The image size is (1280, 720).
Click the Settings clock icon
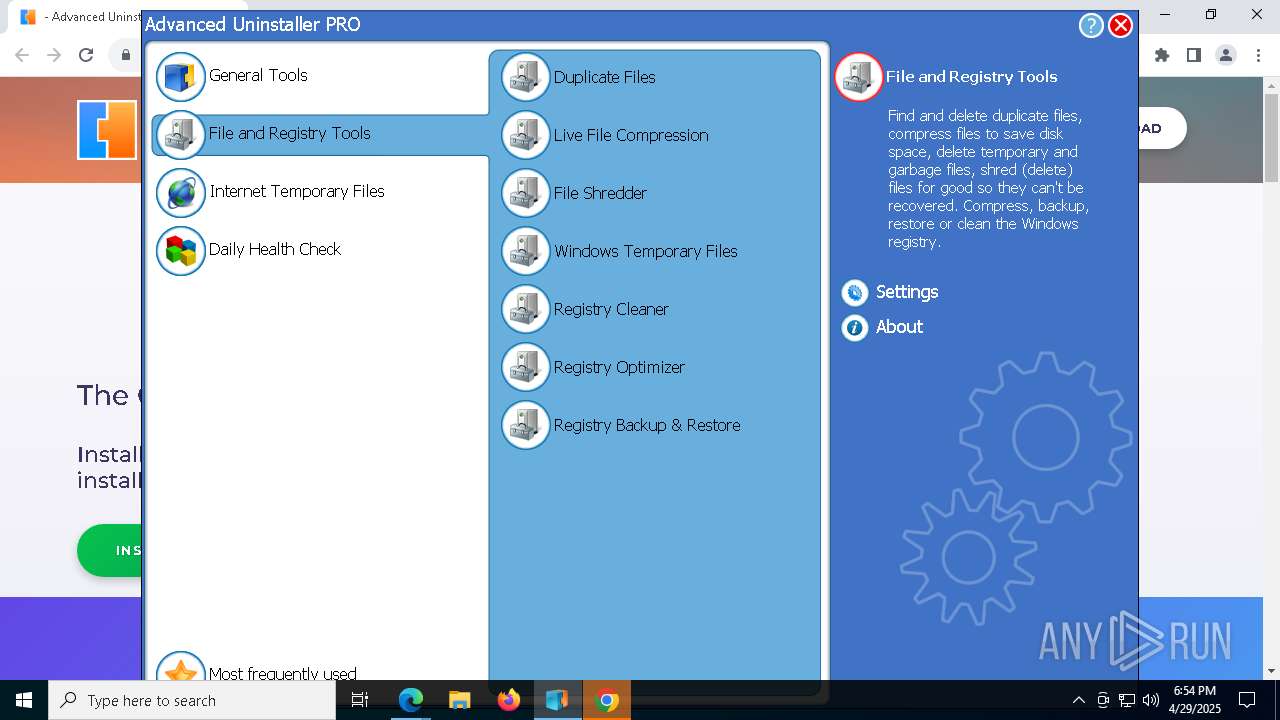click(x=855, y=292)
